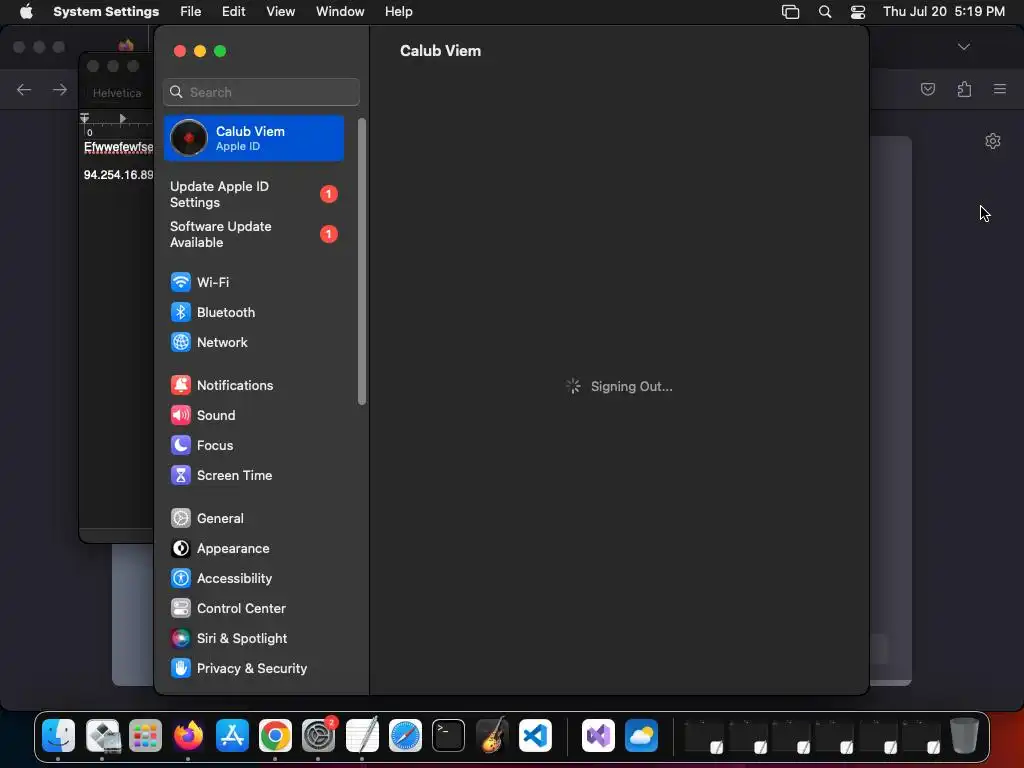Image resolution: width=1024 pixels, height=768 pixels.
Task: Focus the sidebar Search field
Action: (261, 92)
